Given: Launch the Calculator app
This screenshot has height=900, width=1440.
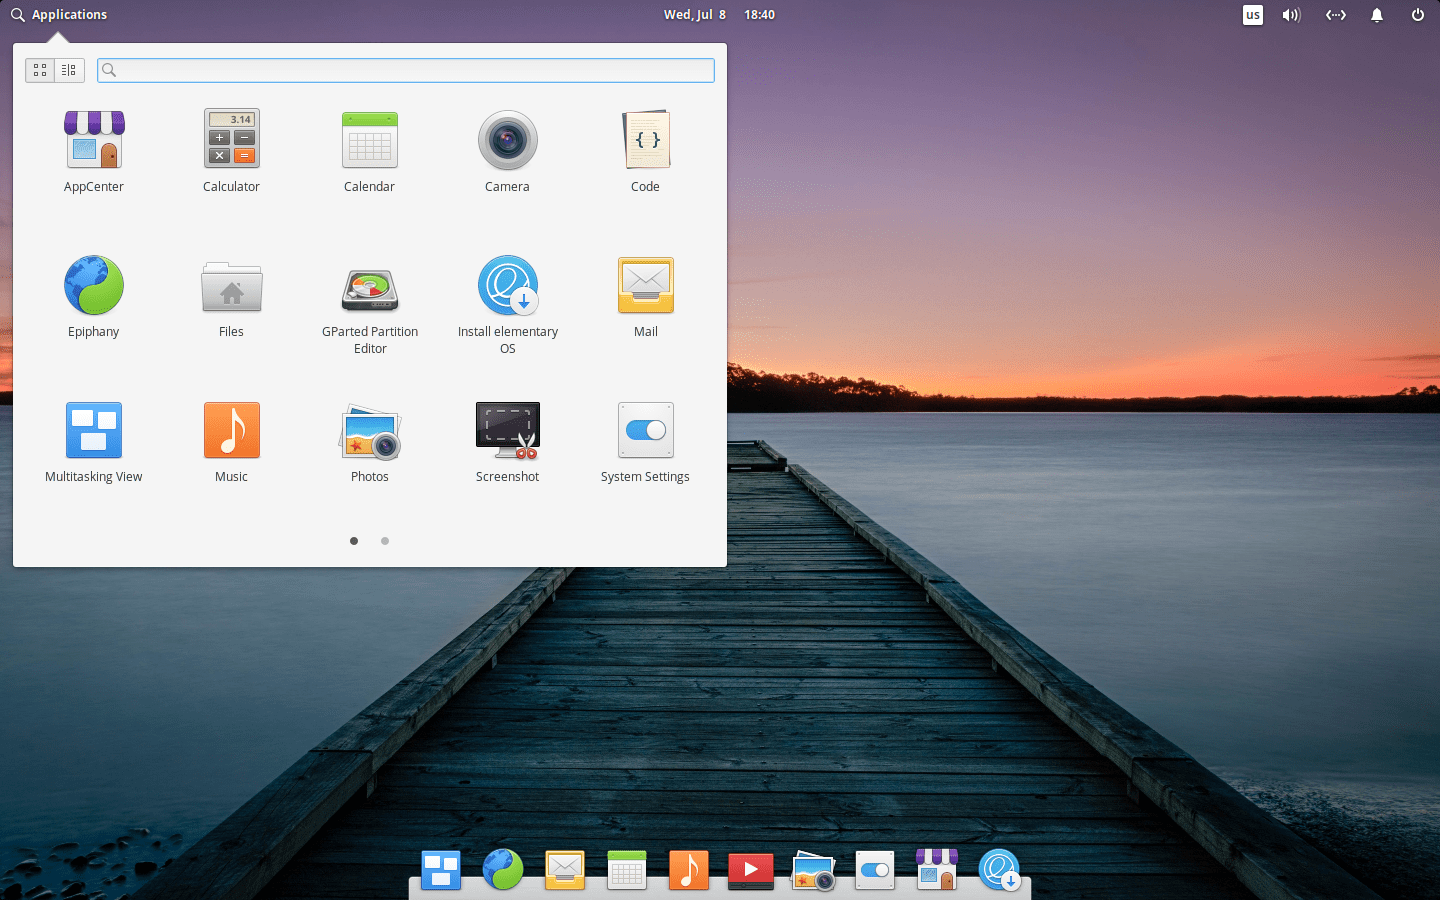Looking at the screenshot, I should coord(231,152).
